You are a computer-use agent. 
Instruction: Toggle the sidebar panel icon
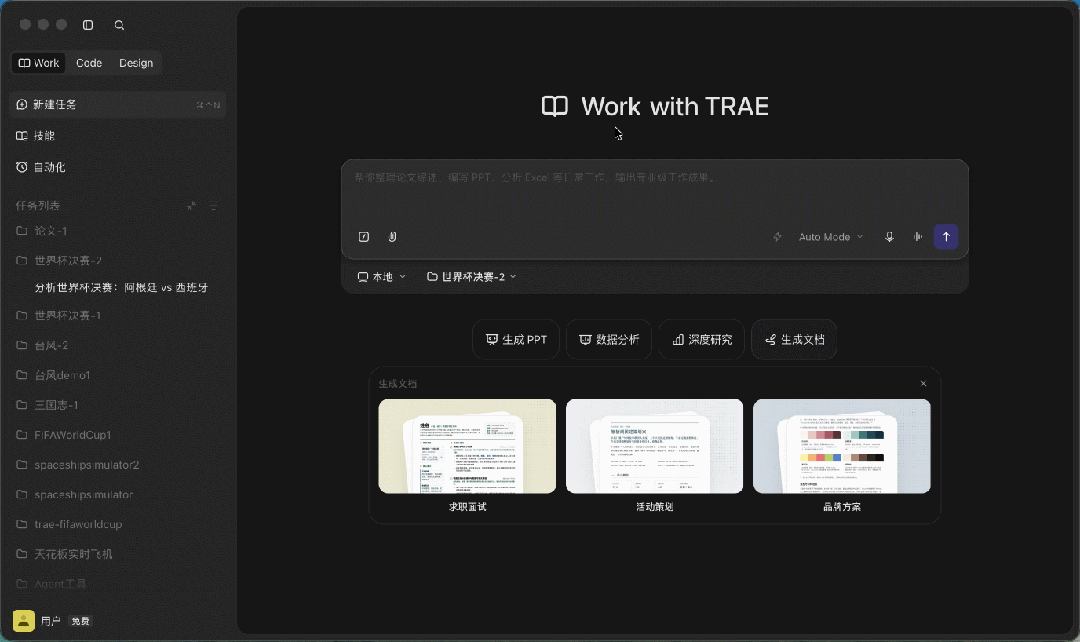[x=88, y=25]
